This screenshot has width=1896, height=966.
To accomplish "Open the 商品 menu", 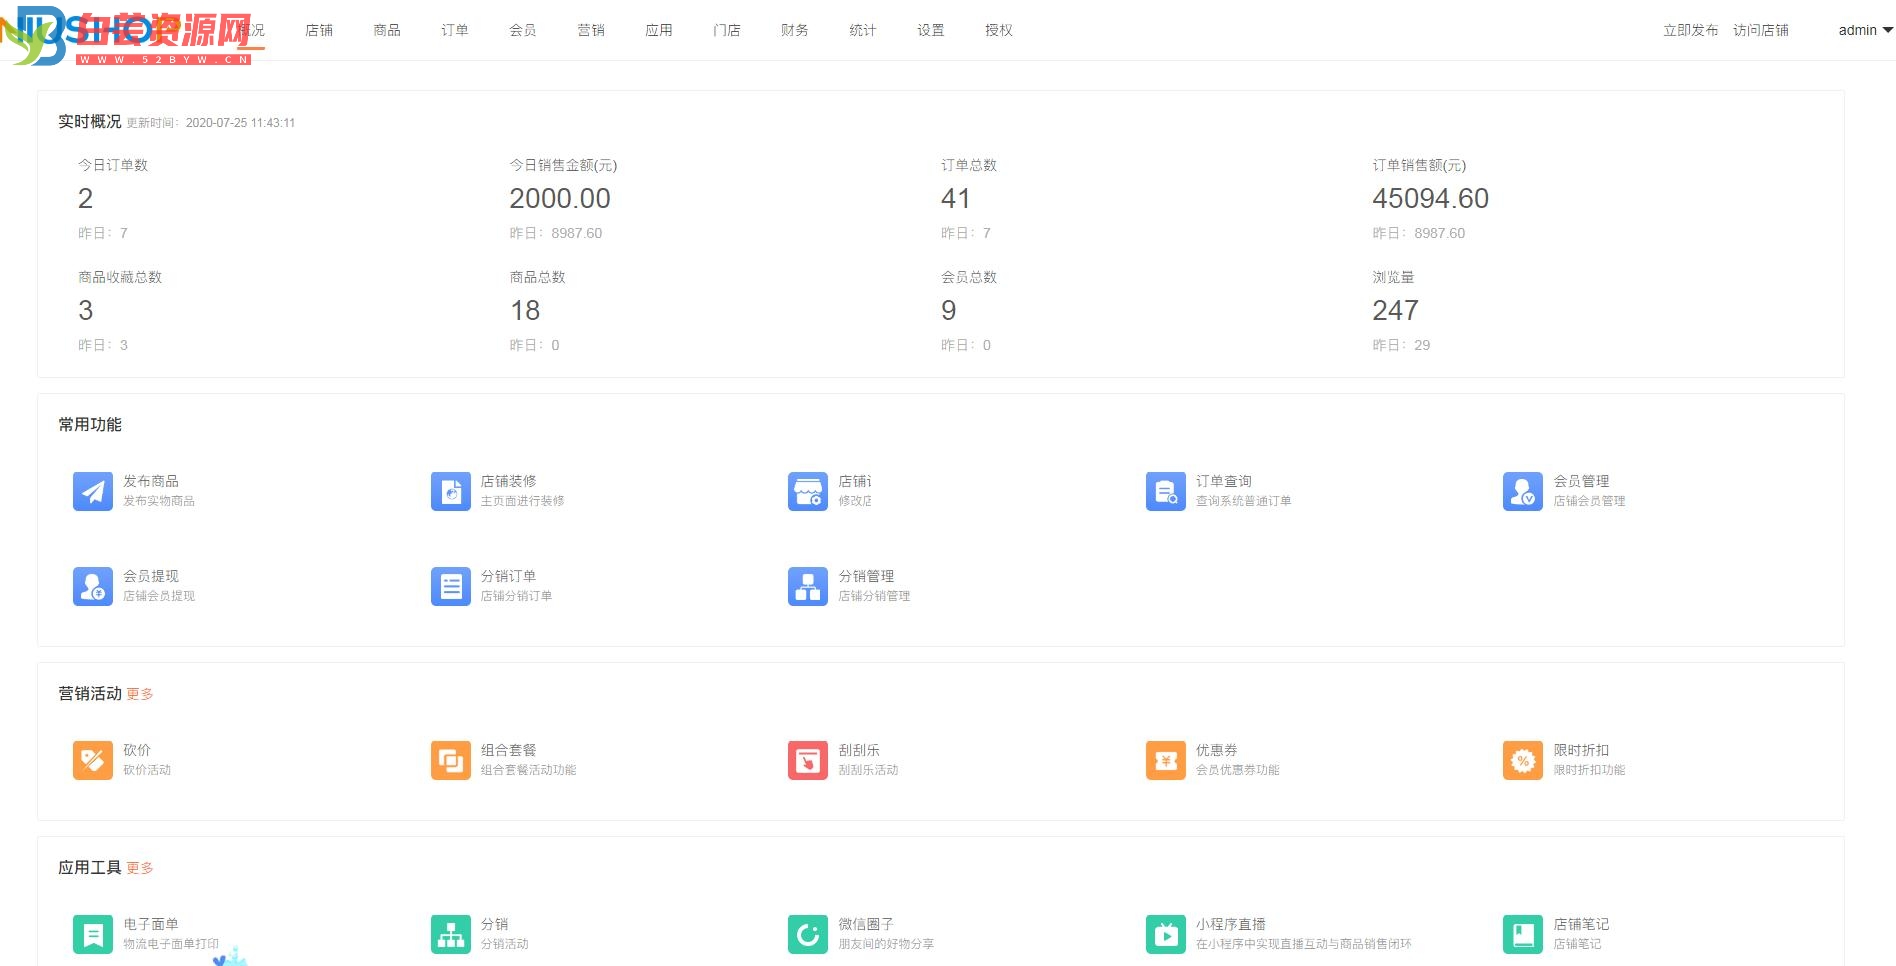I will [x=387, y=30].
